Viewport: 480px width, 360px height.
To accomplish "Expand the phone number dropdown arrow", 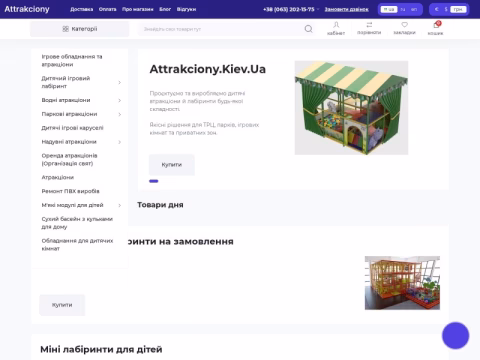I will click(318, 9).
